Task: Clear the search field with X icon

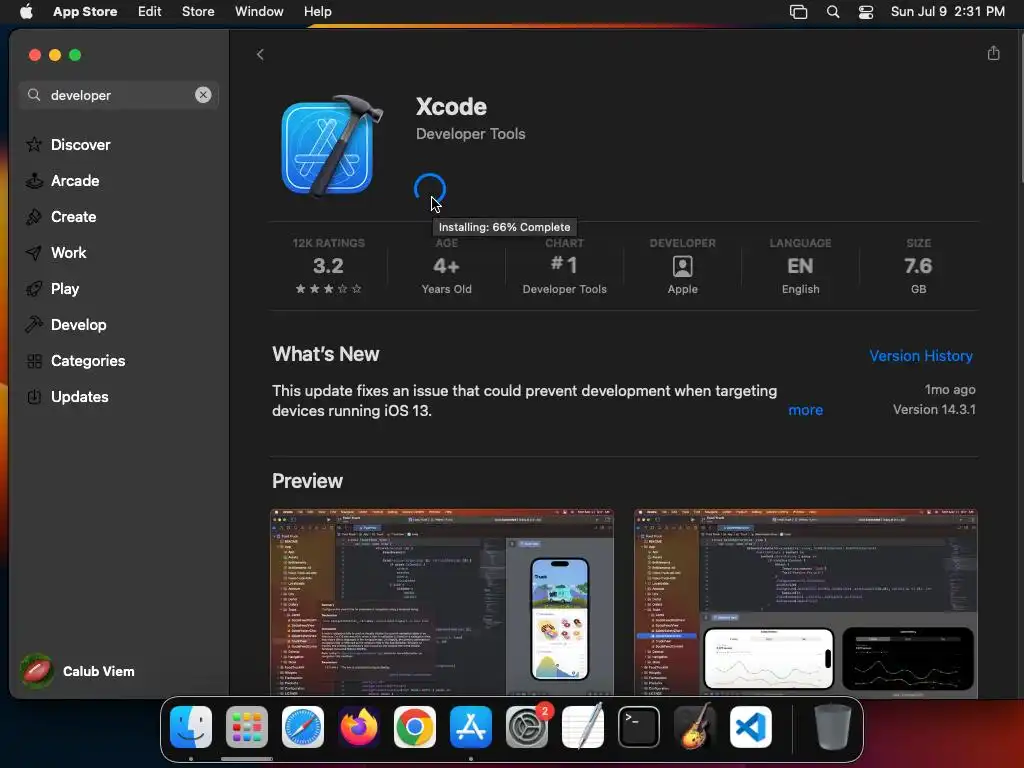Action: 203,95
